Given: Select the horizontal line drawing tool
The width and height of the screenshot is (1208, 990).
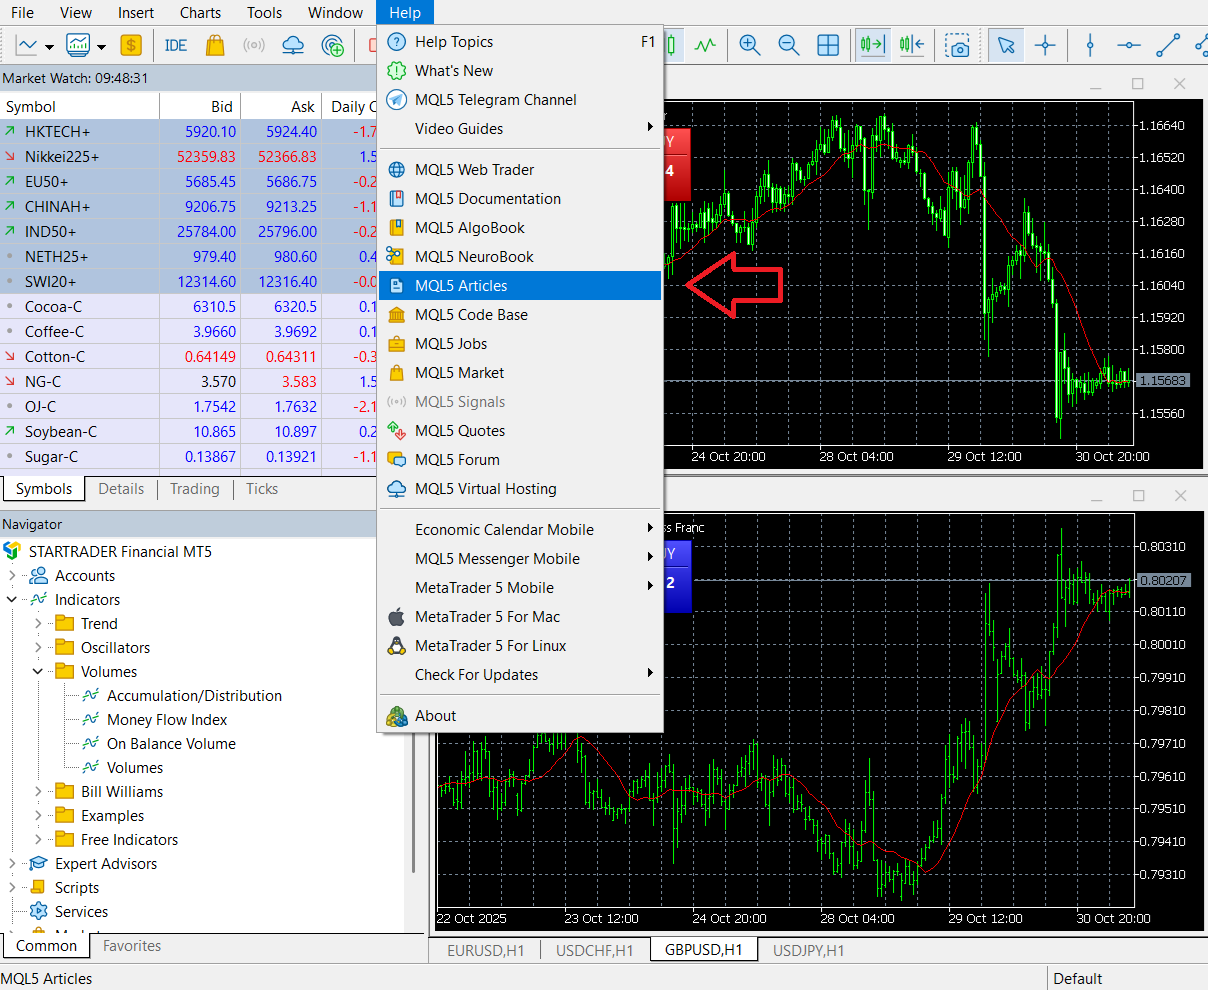Looking at the screenshot, I should click(x=1129, y=45).
